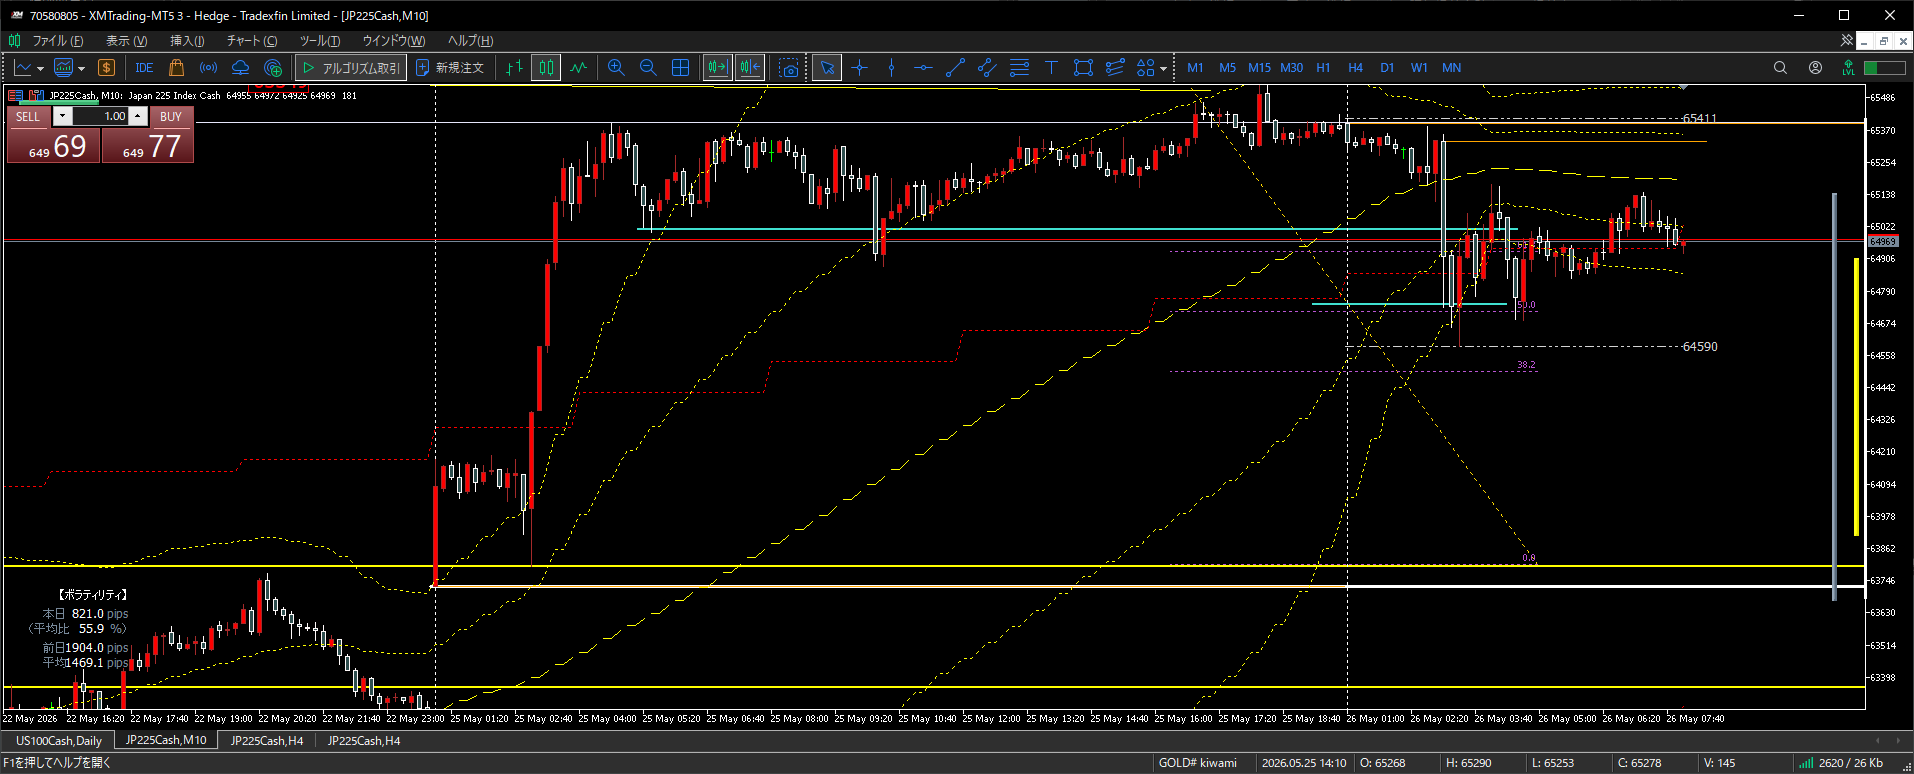Select the JP225Cash,M10 chart tab
This screenshot has width=1914, height=774.
coord(166,741)
